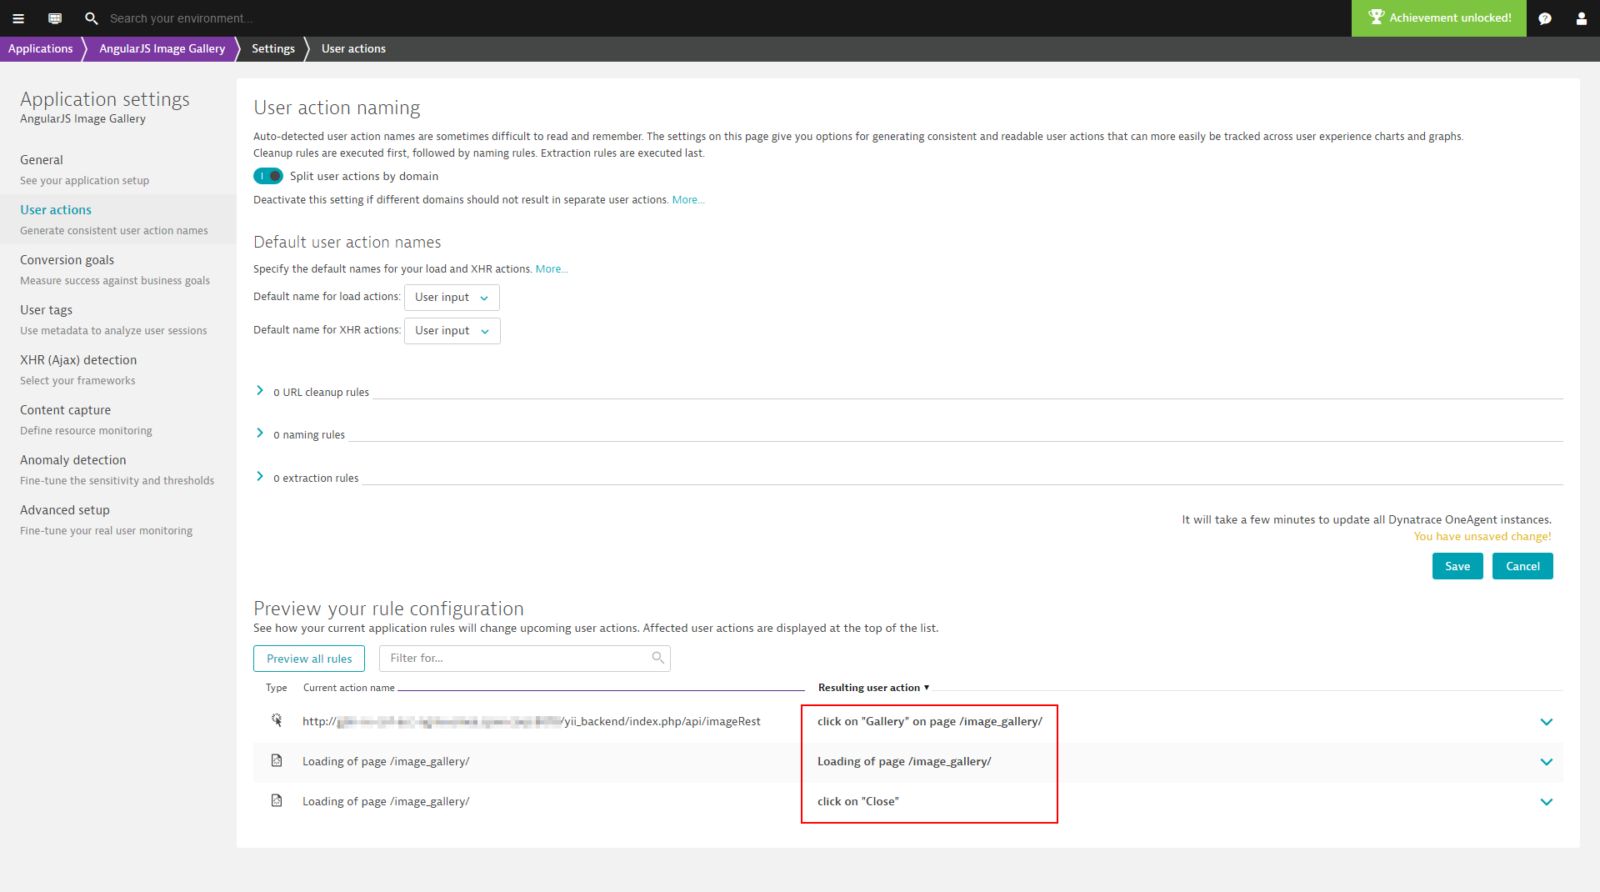Image resolution: width=1600 pixels, height=892 pixels.
Task: Expand the naming rules section
Action: (260, 434)
